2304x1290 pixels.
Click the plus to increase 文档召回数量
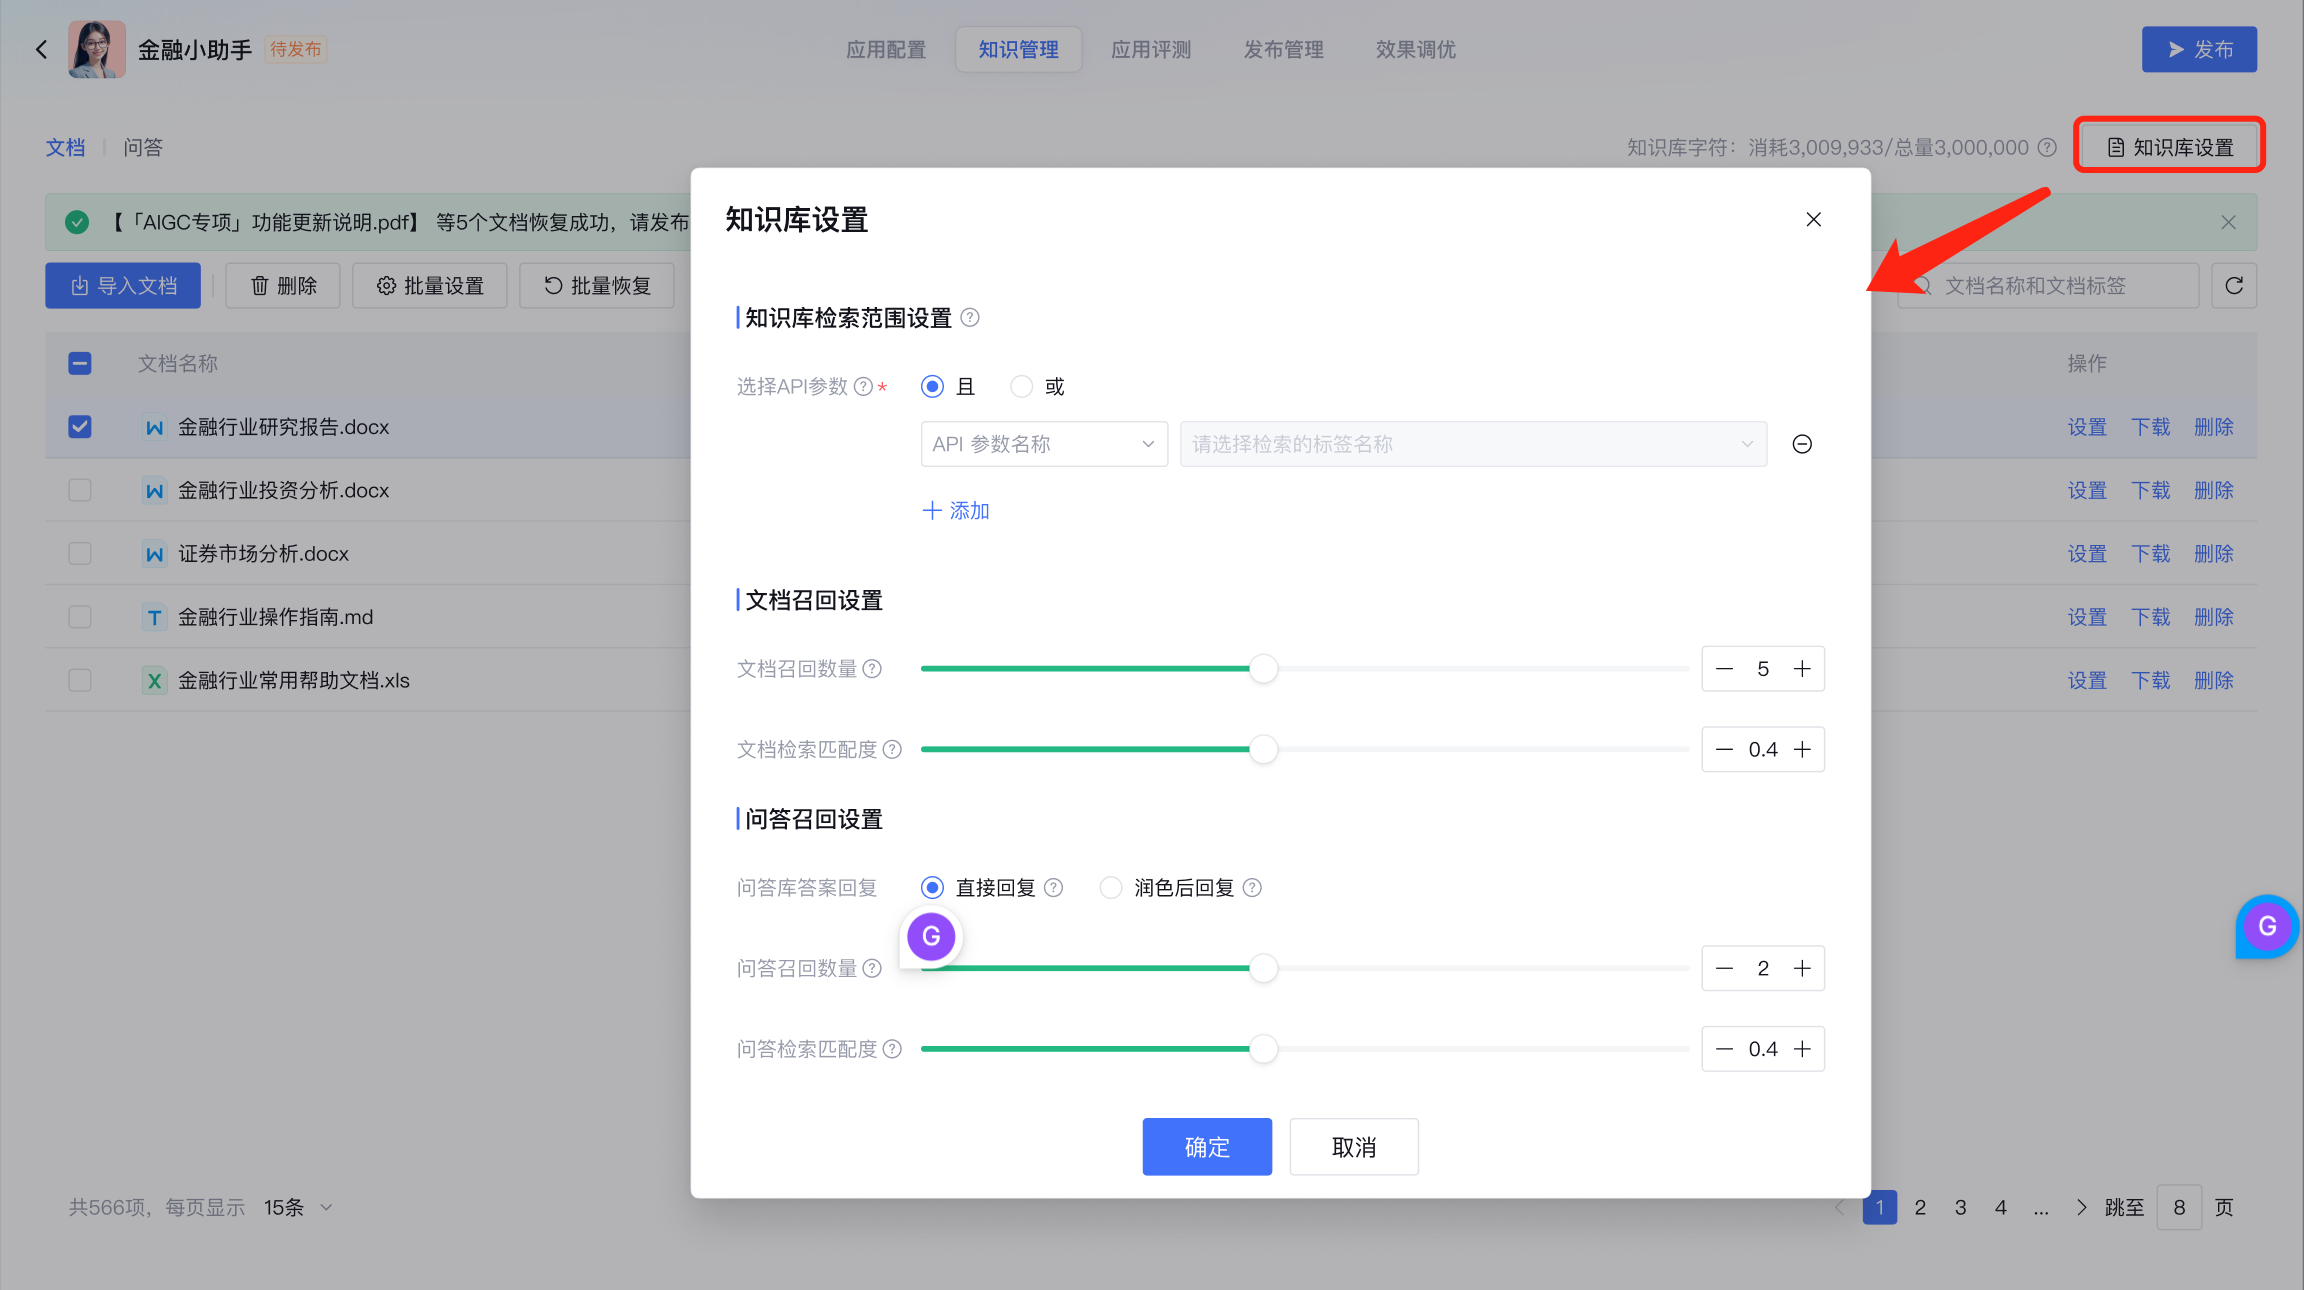coord(1802,669)
